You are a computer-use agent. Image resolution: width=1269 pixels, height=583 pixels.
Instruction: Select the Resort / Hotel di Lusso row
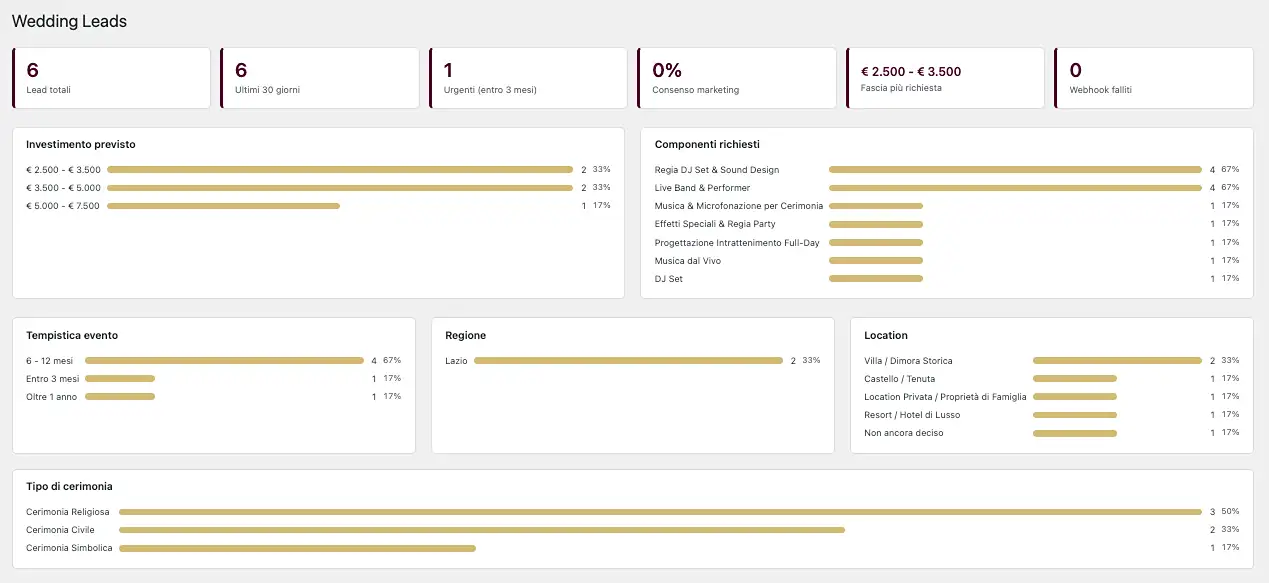pos(1052,415)
